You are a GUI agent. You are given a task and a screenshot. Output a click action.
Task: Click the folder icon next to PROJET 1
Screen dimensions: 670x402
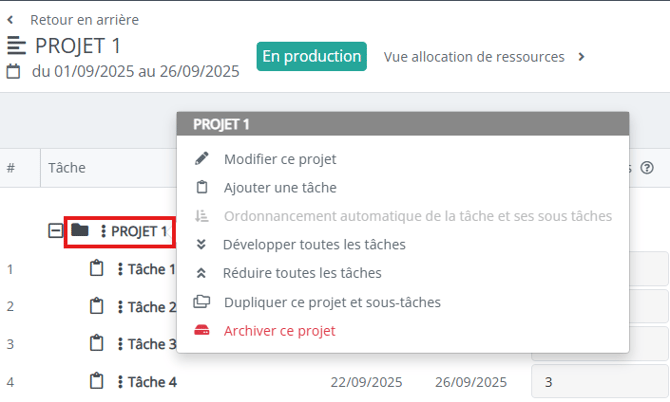[x=80, y=231]
